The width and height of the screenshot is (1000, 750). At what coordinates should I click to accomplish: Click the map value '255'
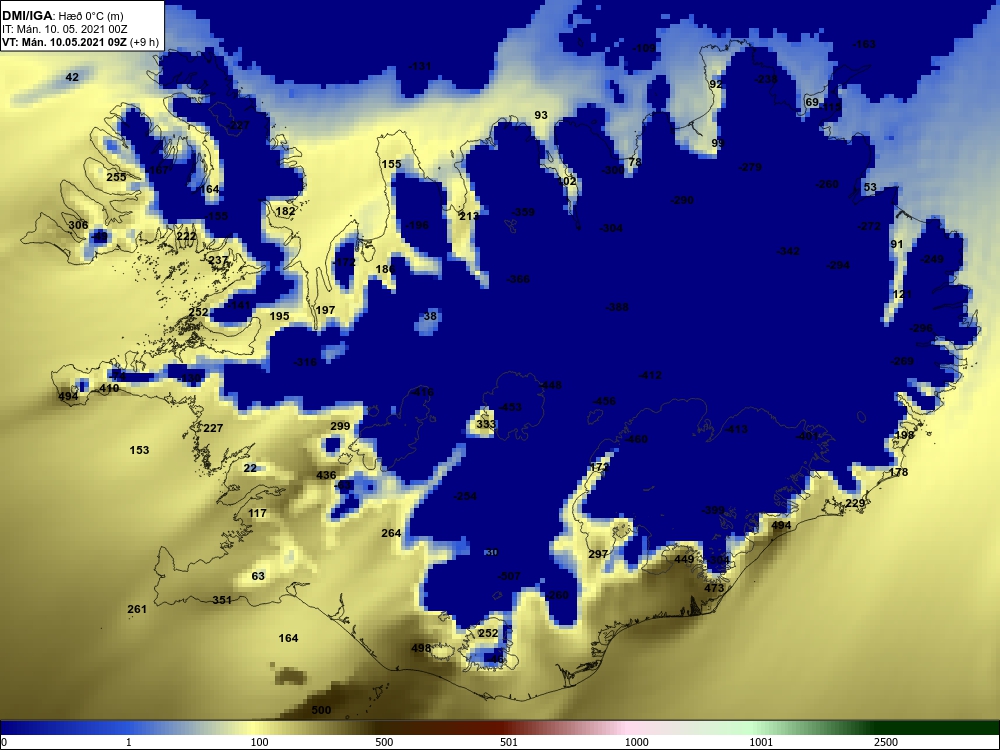tap(116, 177)
